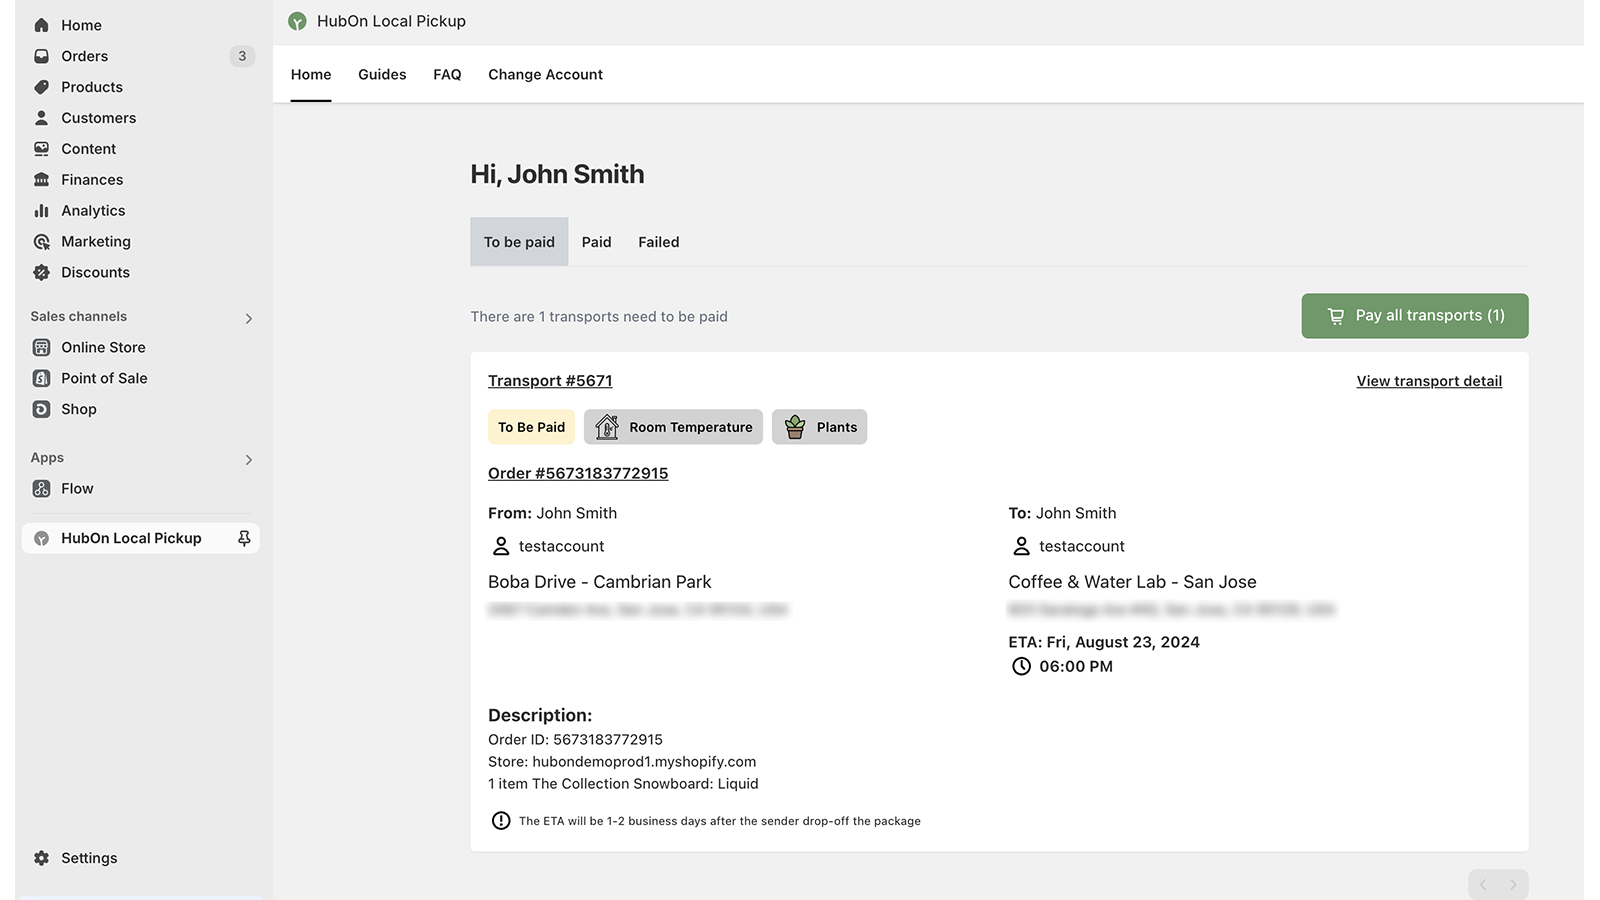Click the To Be Paid status badge
The image size is (1600, 900).
click(531, 427)
